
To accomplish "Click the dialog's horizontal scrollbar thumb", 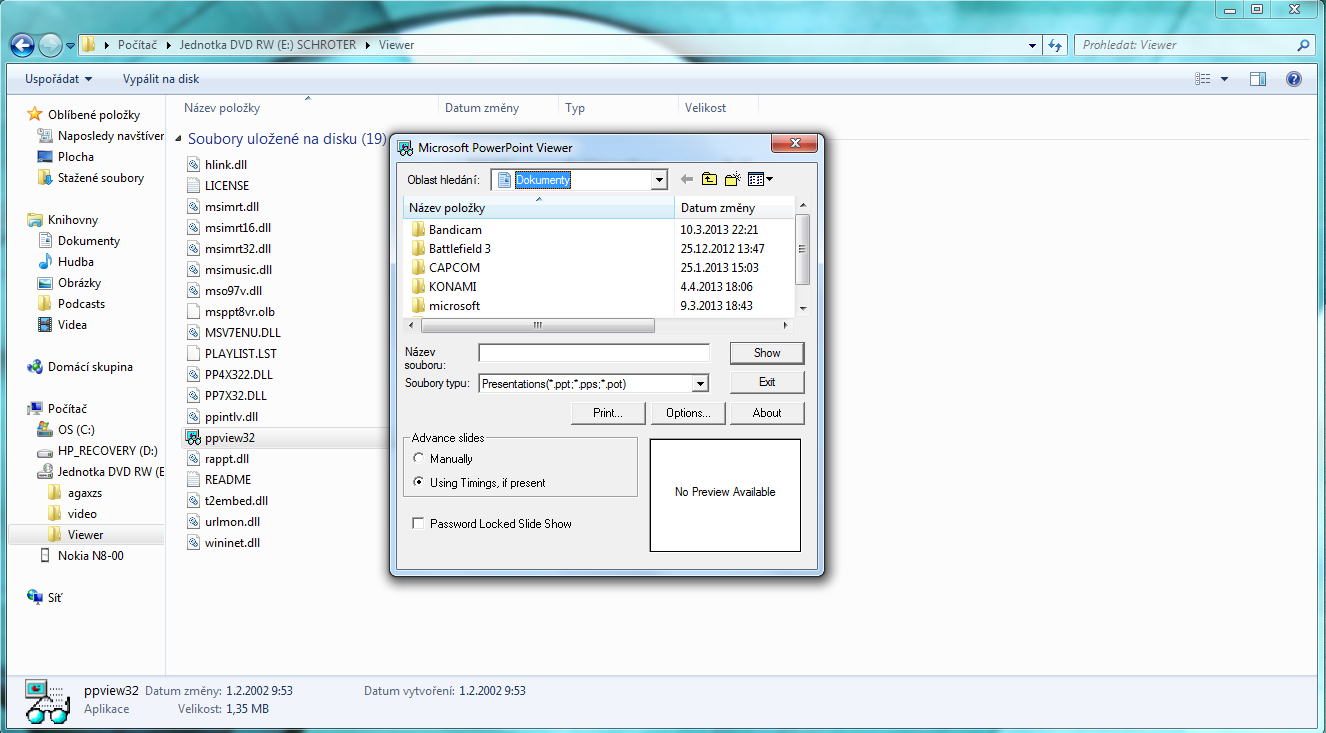I will tap(537, 326).
